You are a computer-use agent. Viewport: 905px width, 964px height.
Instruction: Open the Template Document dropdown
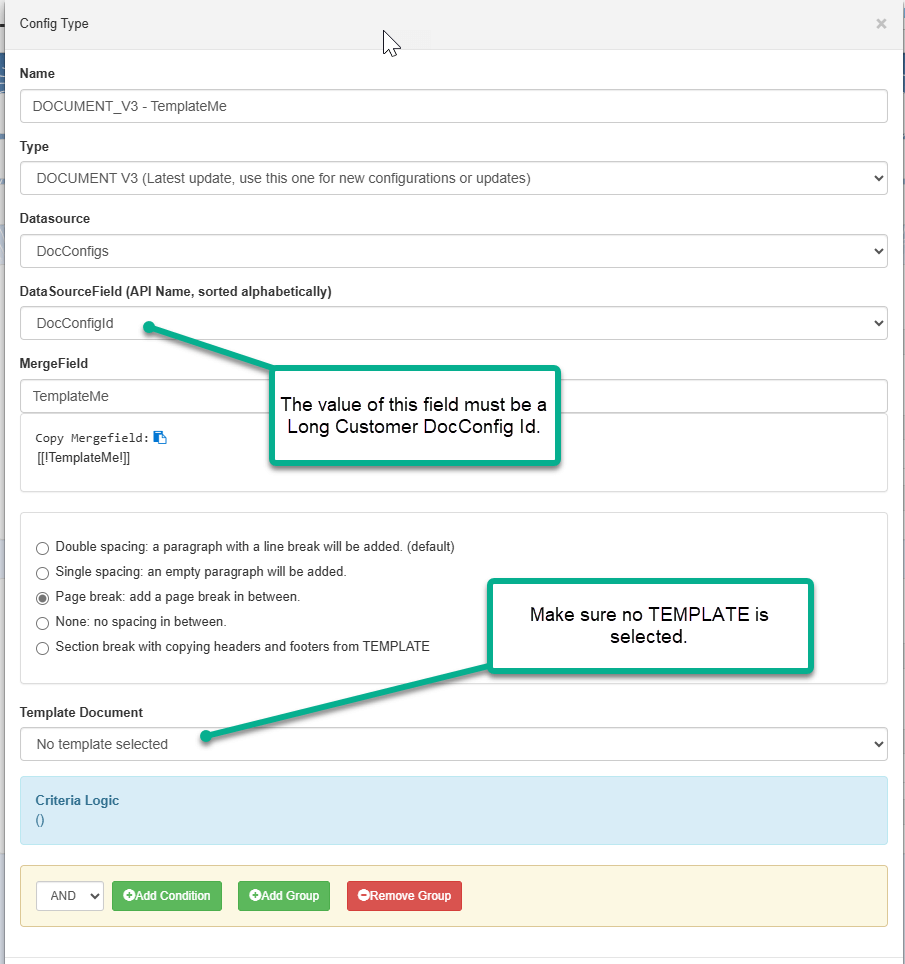(x=454, y=744)
